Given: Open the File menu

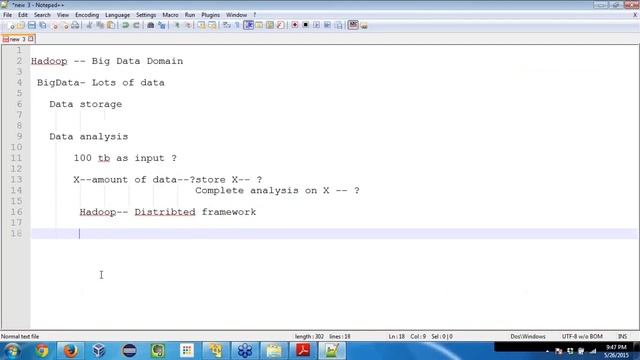Looking at the screenshot, I should [7, 15].
